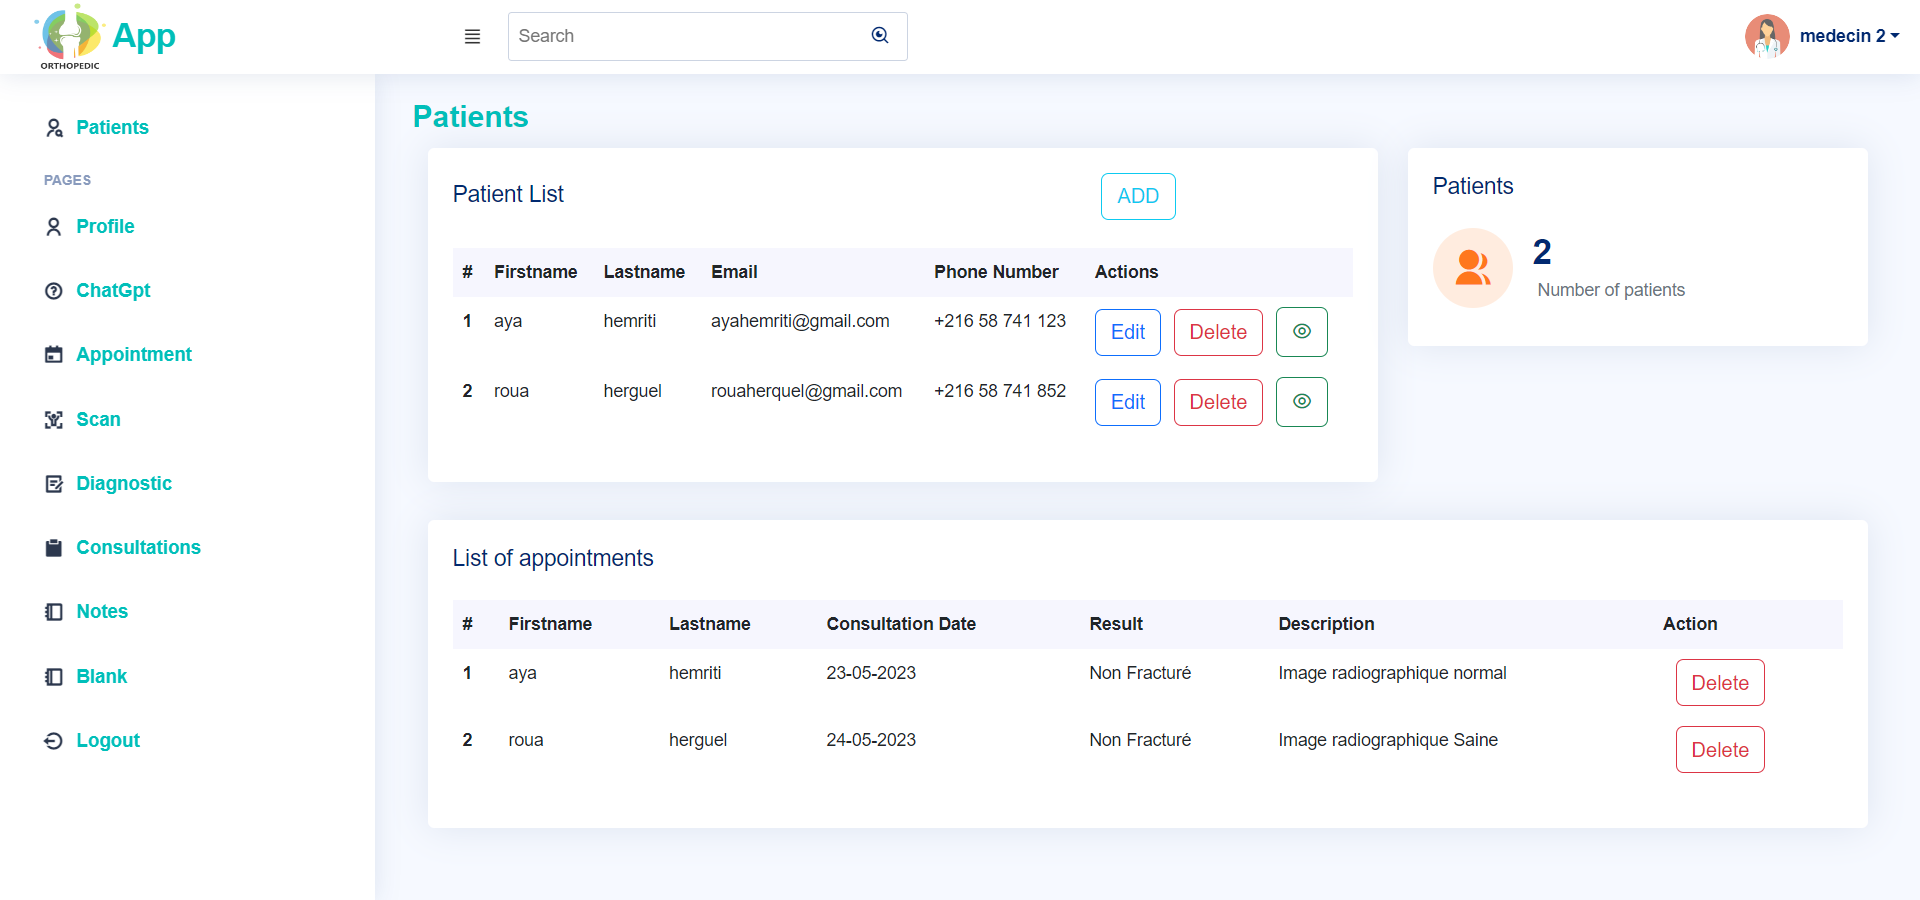Click the Logout icon in sidebar
The height and width of the screenshot is (900, 1920).
point(54,741)
